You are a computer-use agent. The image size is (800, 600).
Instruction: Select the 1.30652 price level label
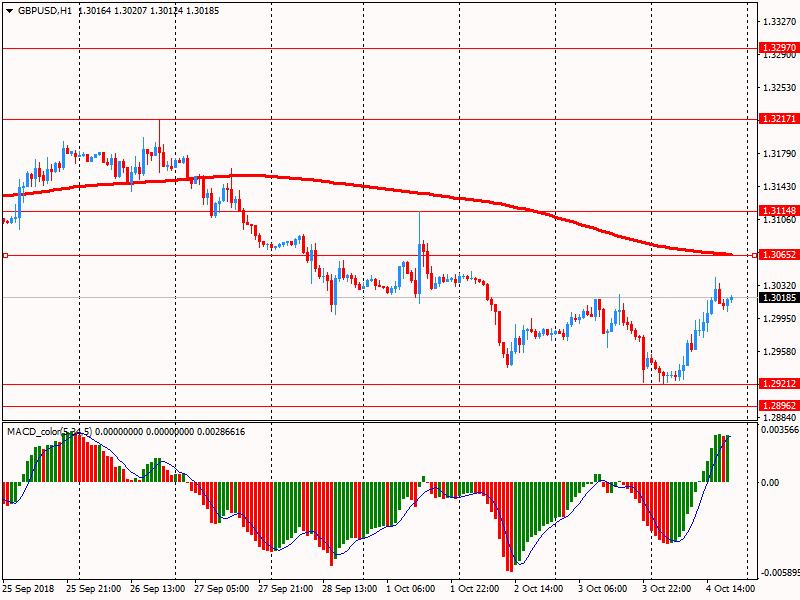click(779, 255)
